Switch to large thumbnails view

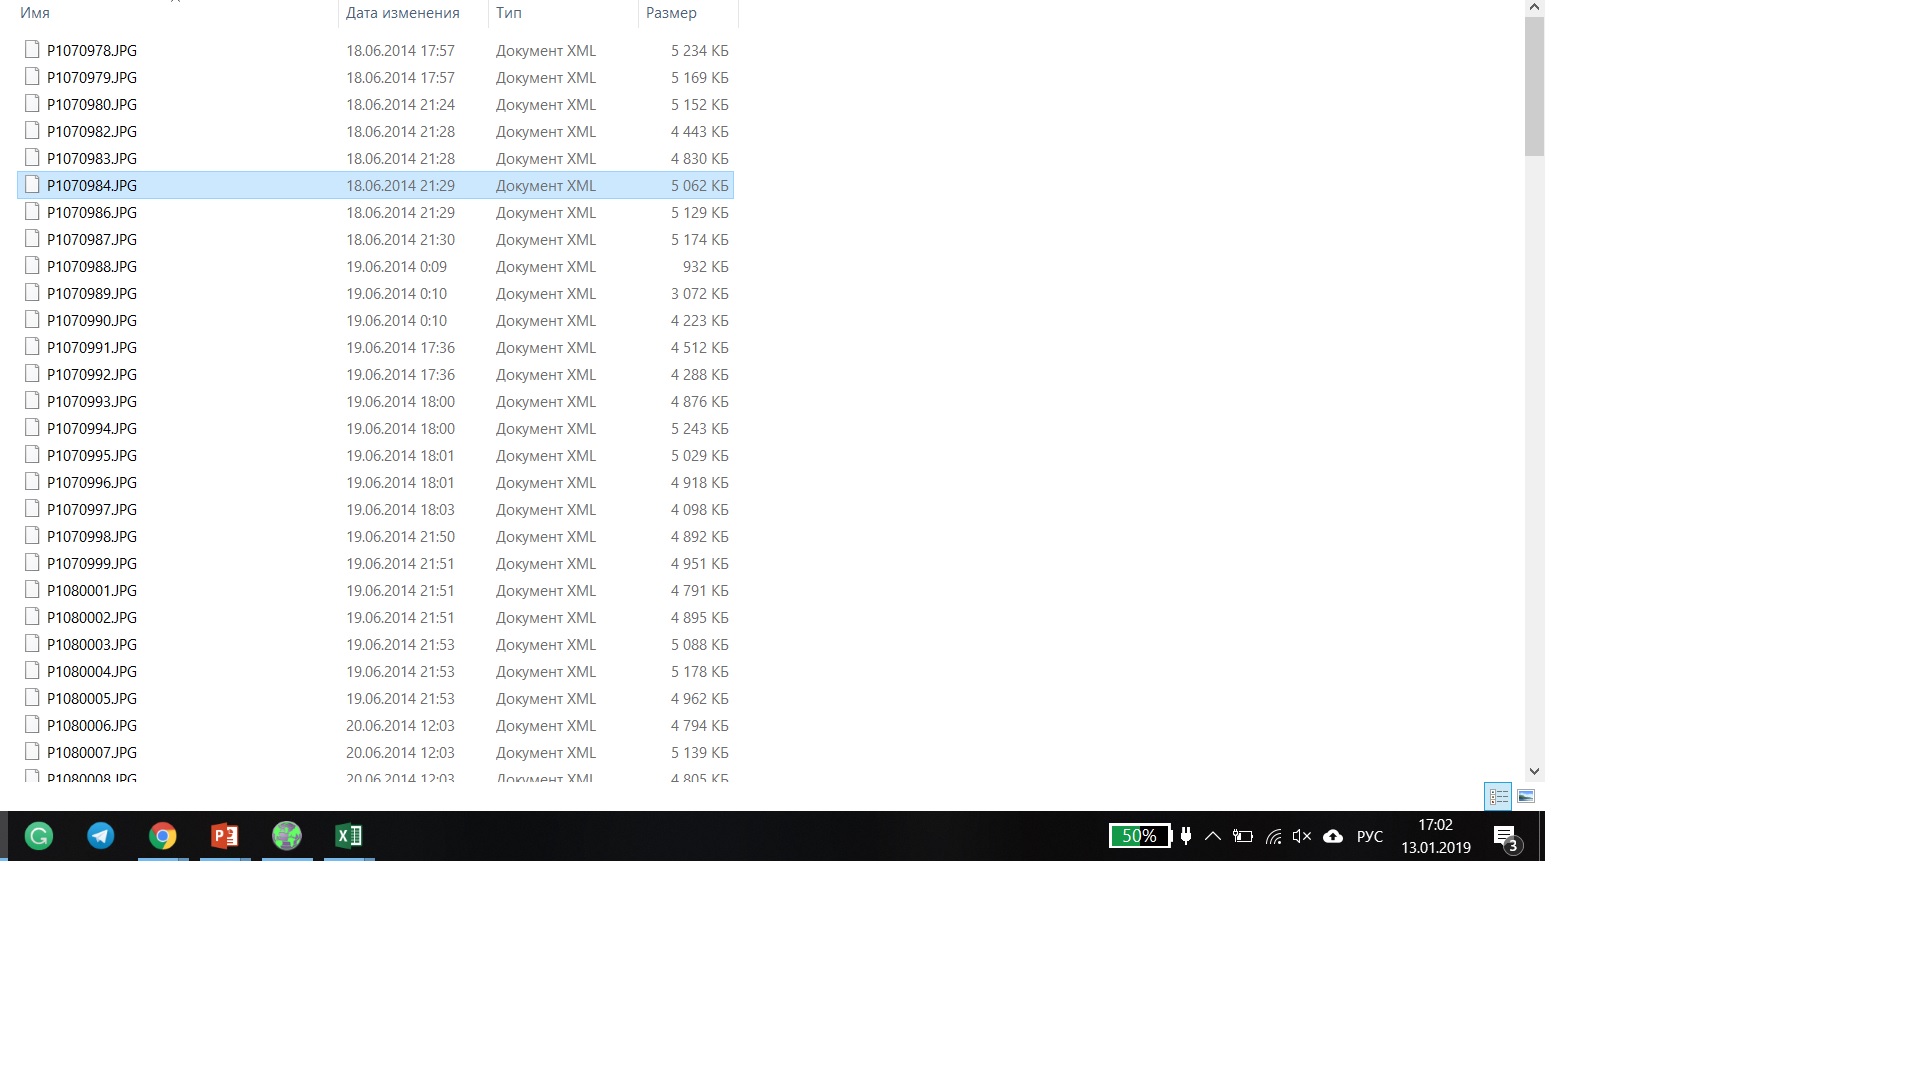1526,797
